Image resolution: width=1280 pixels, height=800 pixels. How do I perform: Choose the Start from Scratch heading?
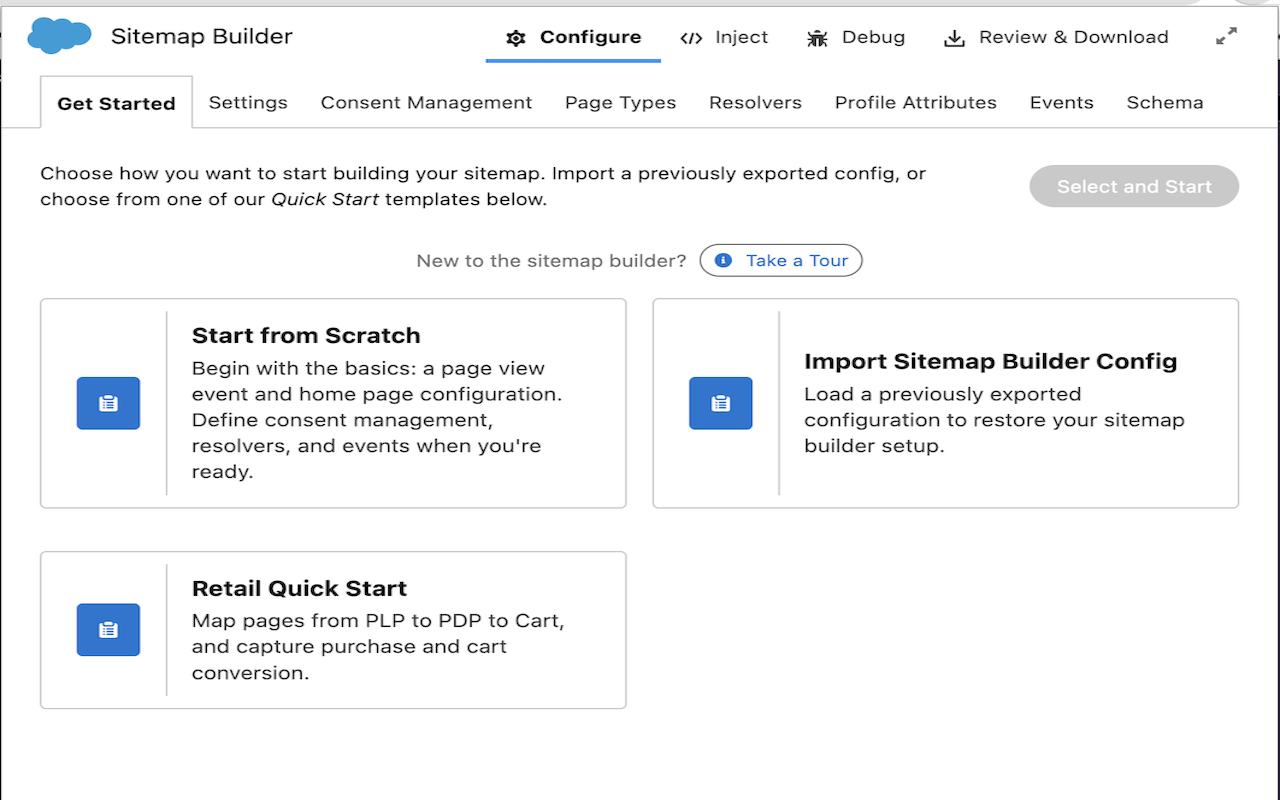(306, 335)
